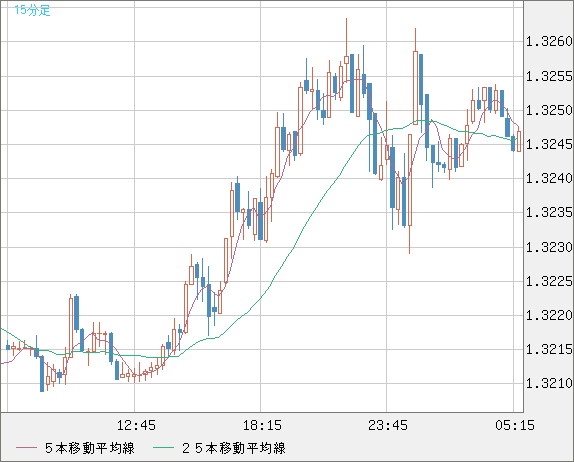
Task: Click the 1.3260 price axis label
Action: tap(549, 41)
